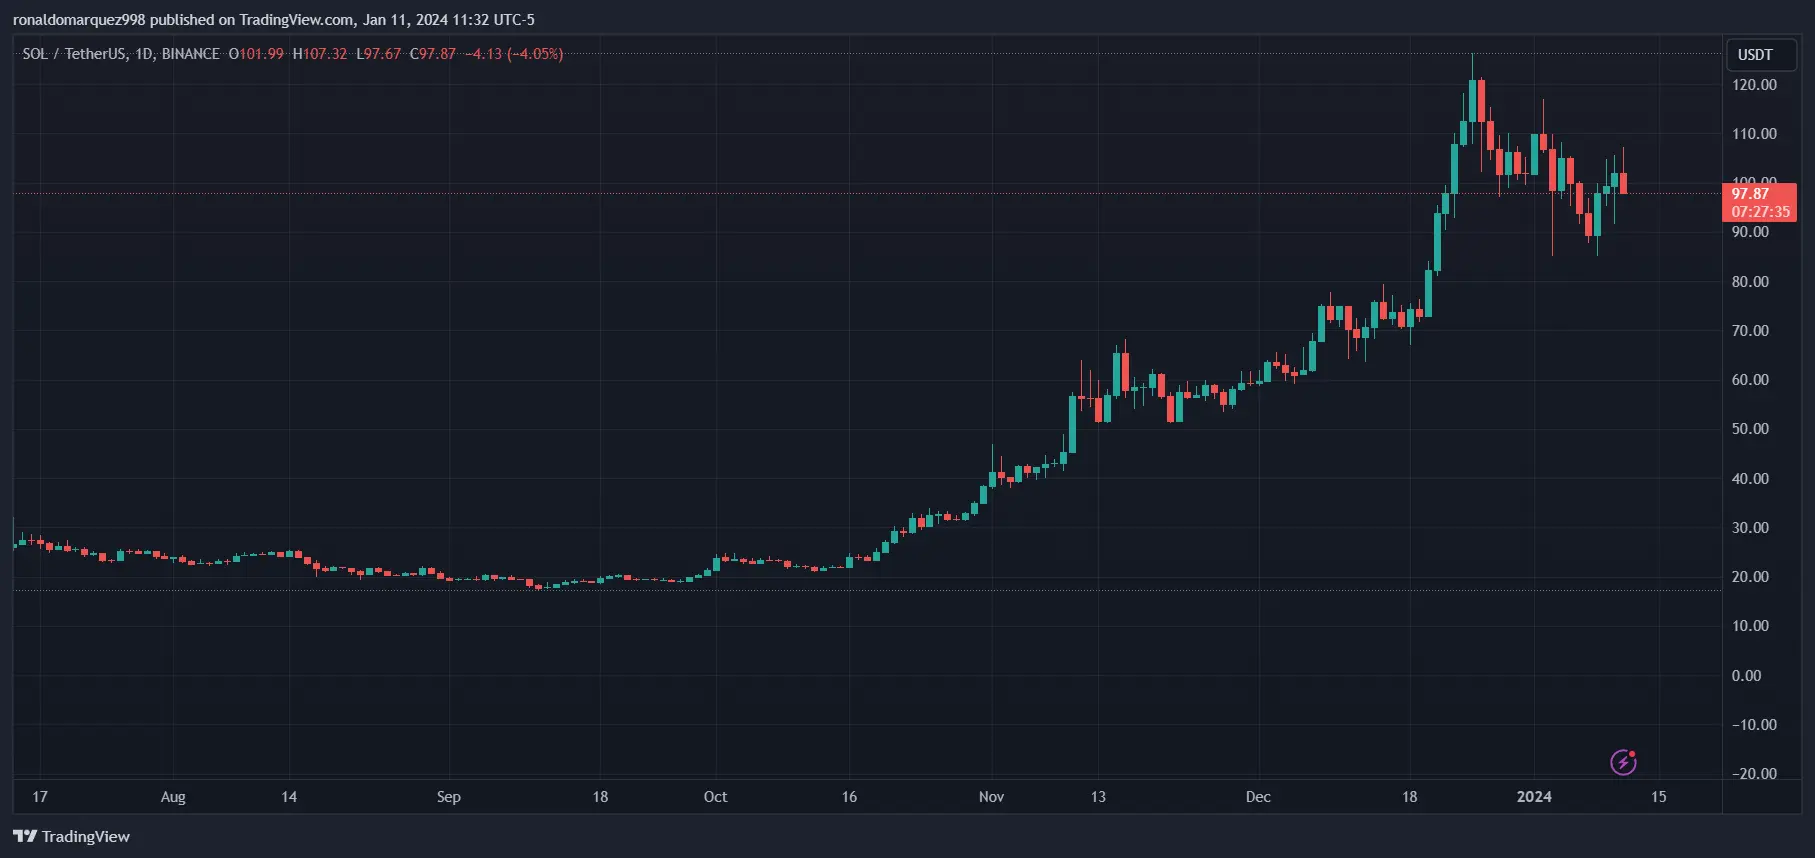
Task: Click the open value O101.99
Action: (256, 54)
